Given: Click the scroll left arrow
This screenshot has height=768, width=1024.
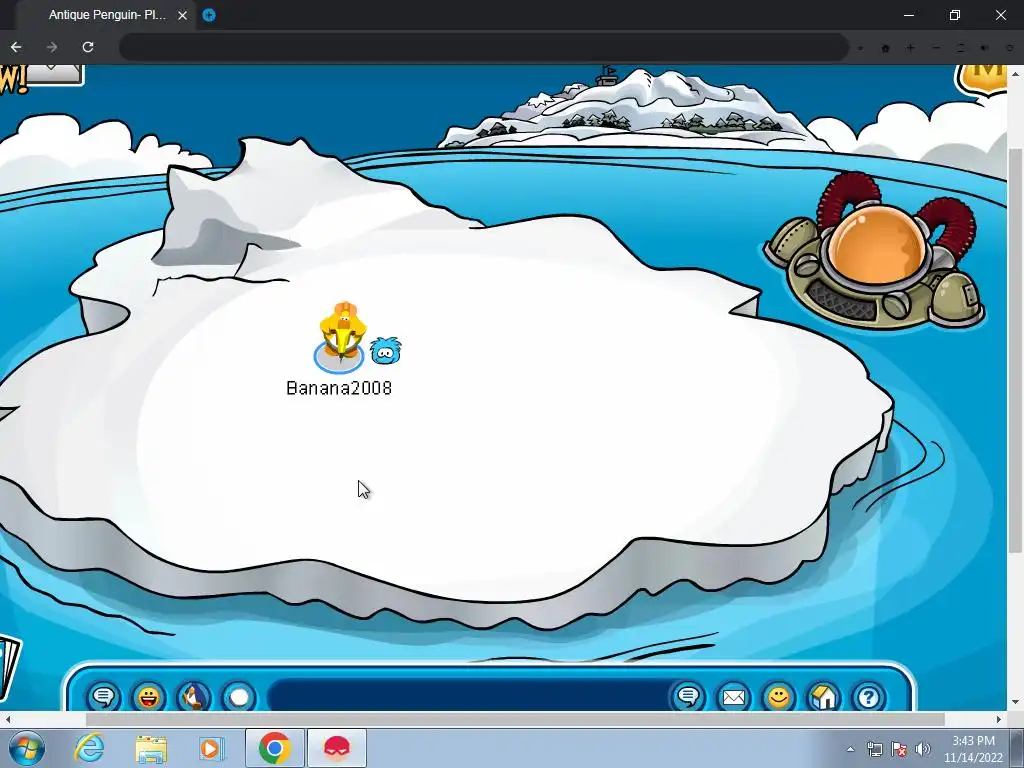Looking at the screenshot, I should (8, 719).
